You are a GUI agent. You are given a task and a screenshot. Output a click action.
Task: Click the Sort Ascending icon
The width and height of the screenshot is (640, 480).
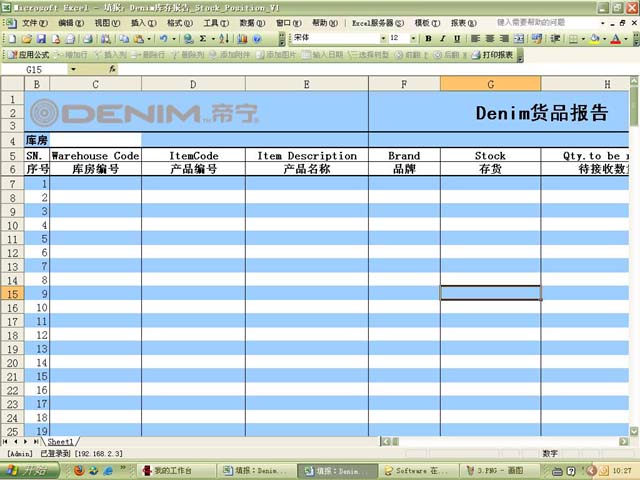[x=224, y=38]
